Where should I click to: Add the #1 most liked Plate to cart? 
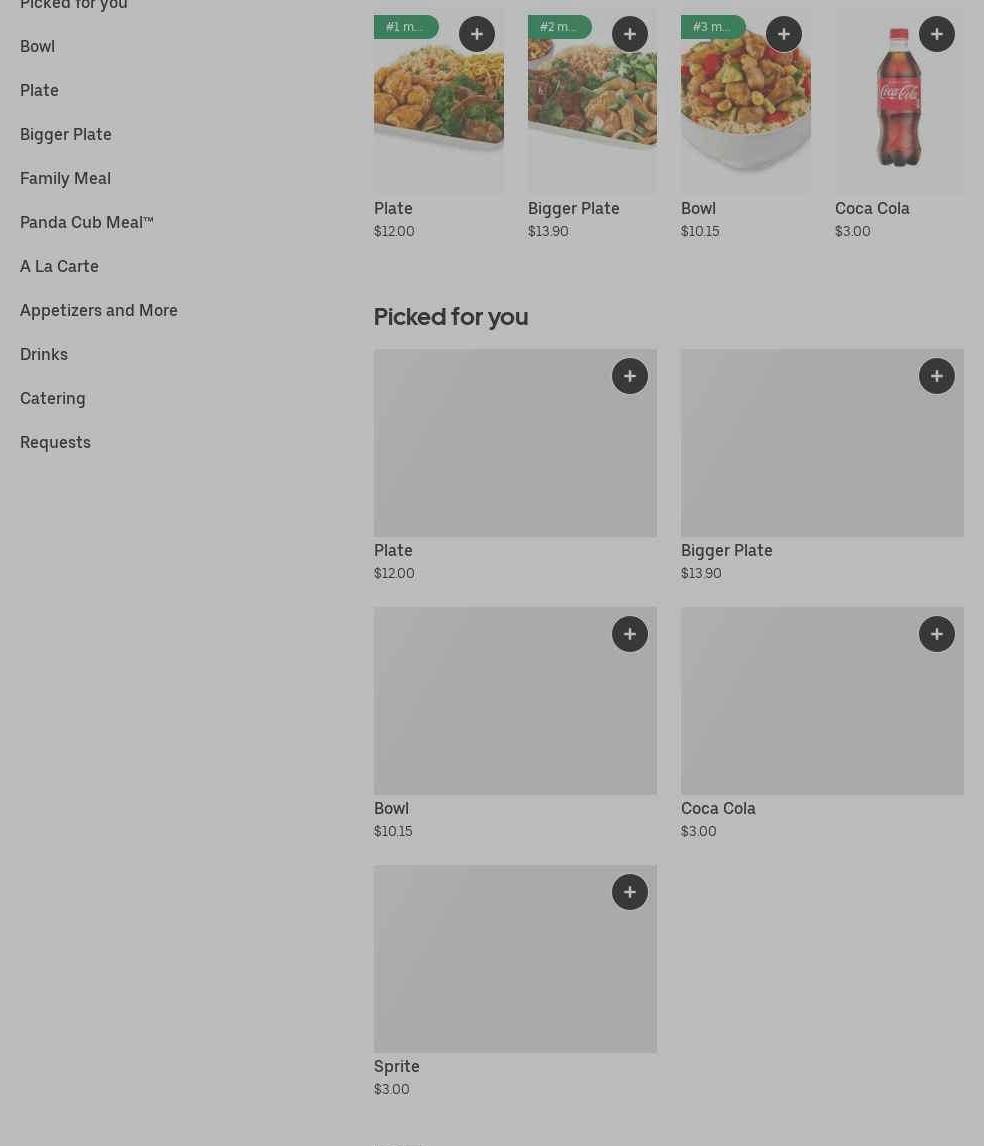tap(477, 34)
